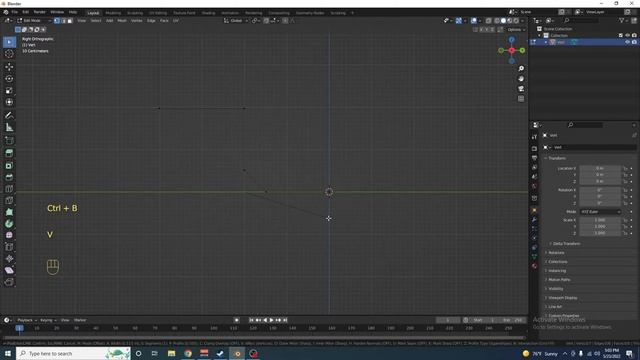This screenshot has width=640, height=360.
Task: Hide Collection using its eye icon
Action: [627, 36]
